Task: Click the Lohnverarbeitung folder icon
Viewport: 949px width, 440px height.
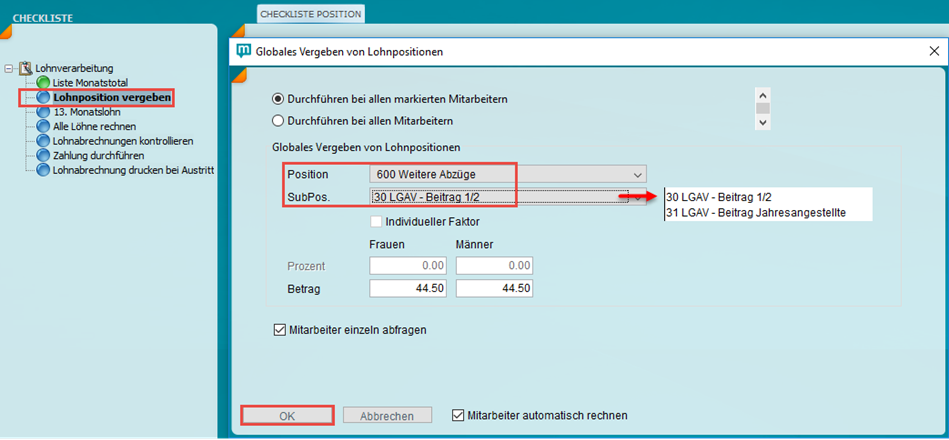Action: 26,69
